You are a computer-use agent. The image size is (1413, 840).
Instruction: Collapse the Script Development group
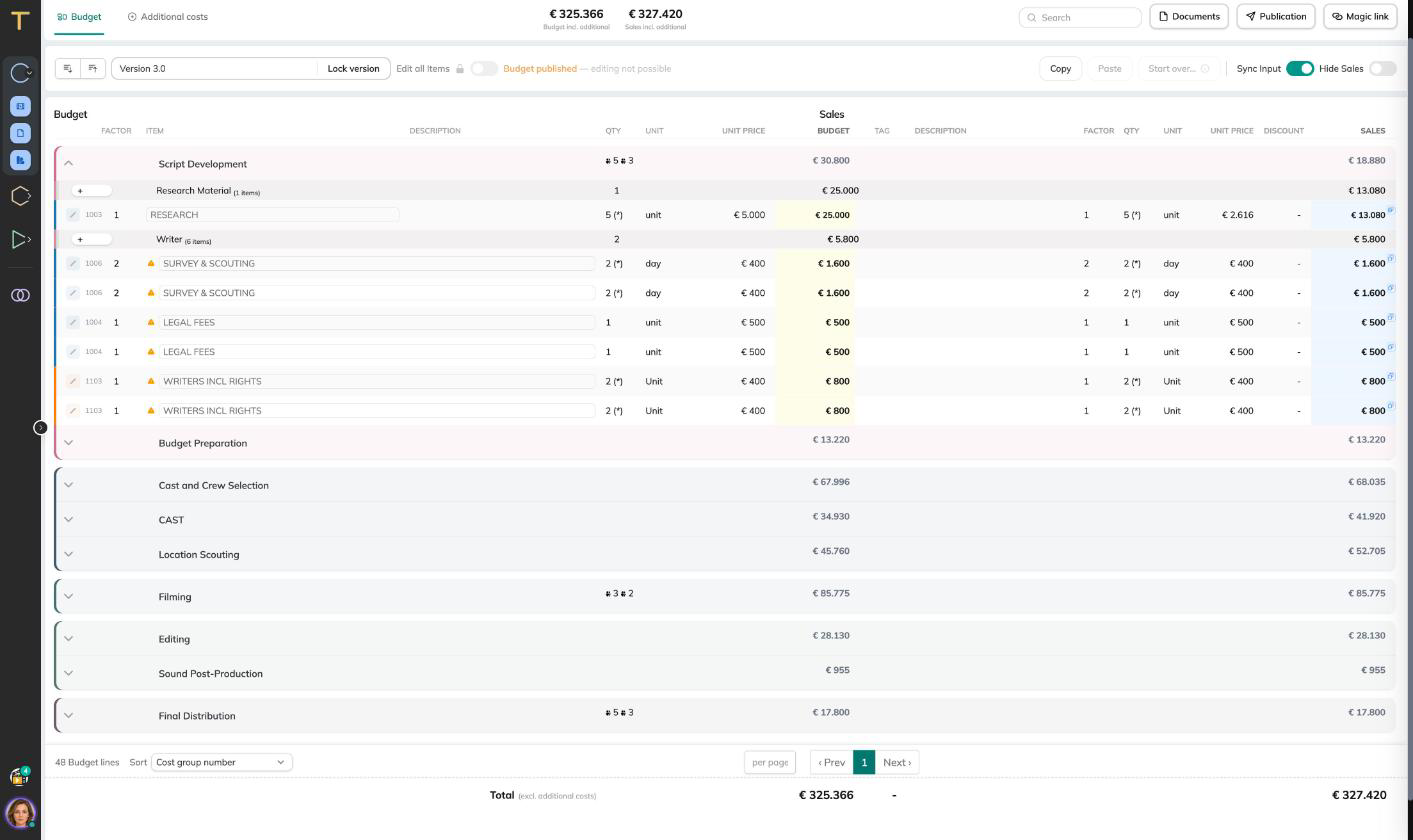pos(69,163)
